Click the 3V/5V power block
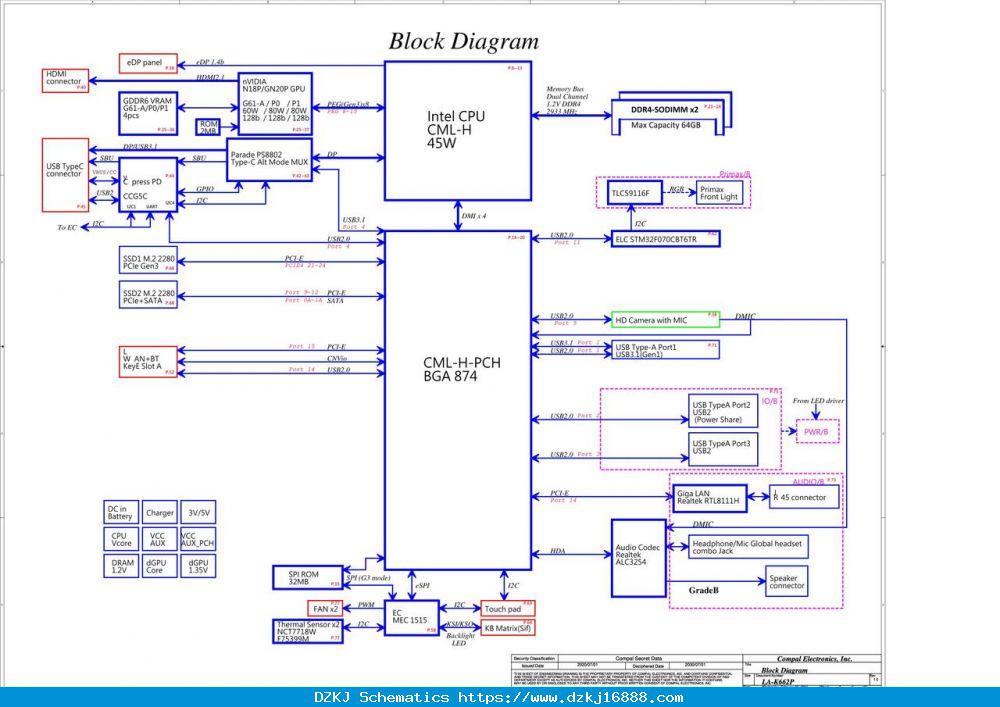 click(x=198, y=513)
